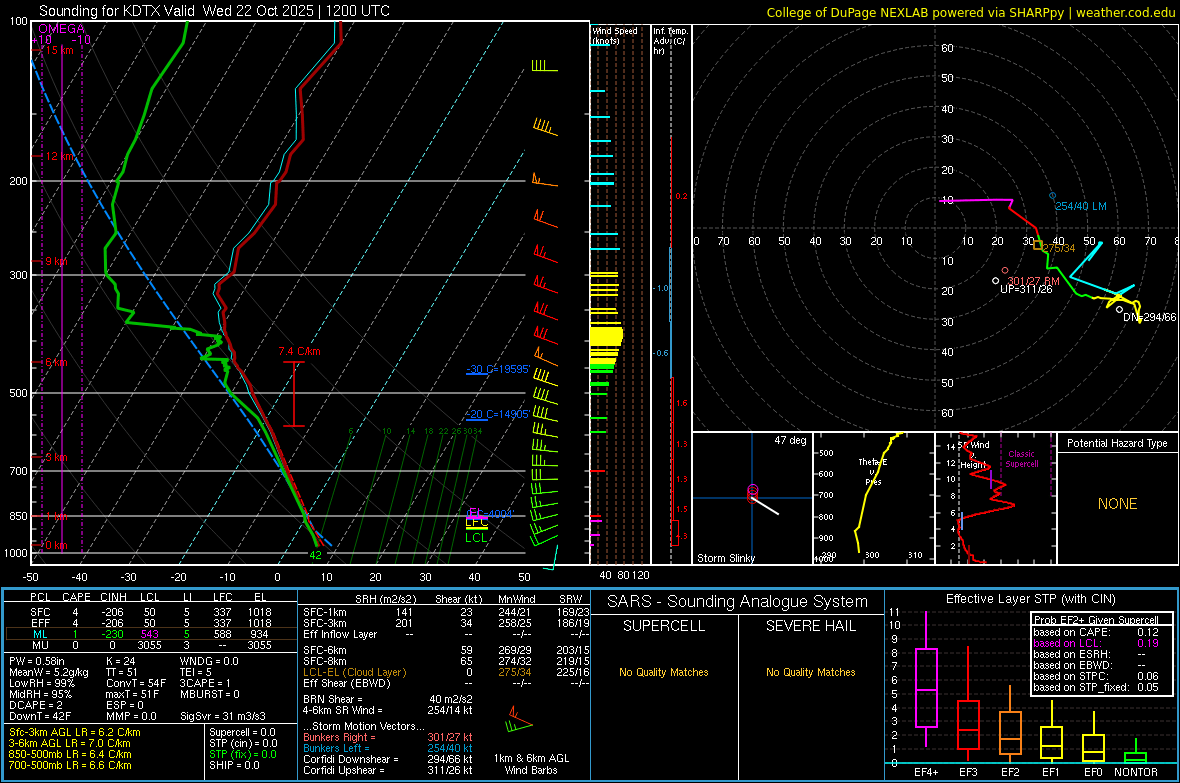Click the 47 deg Storm Slinky value

click(790, 440)
